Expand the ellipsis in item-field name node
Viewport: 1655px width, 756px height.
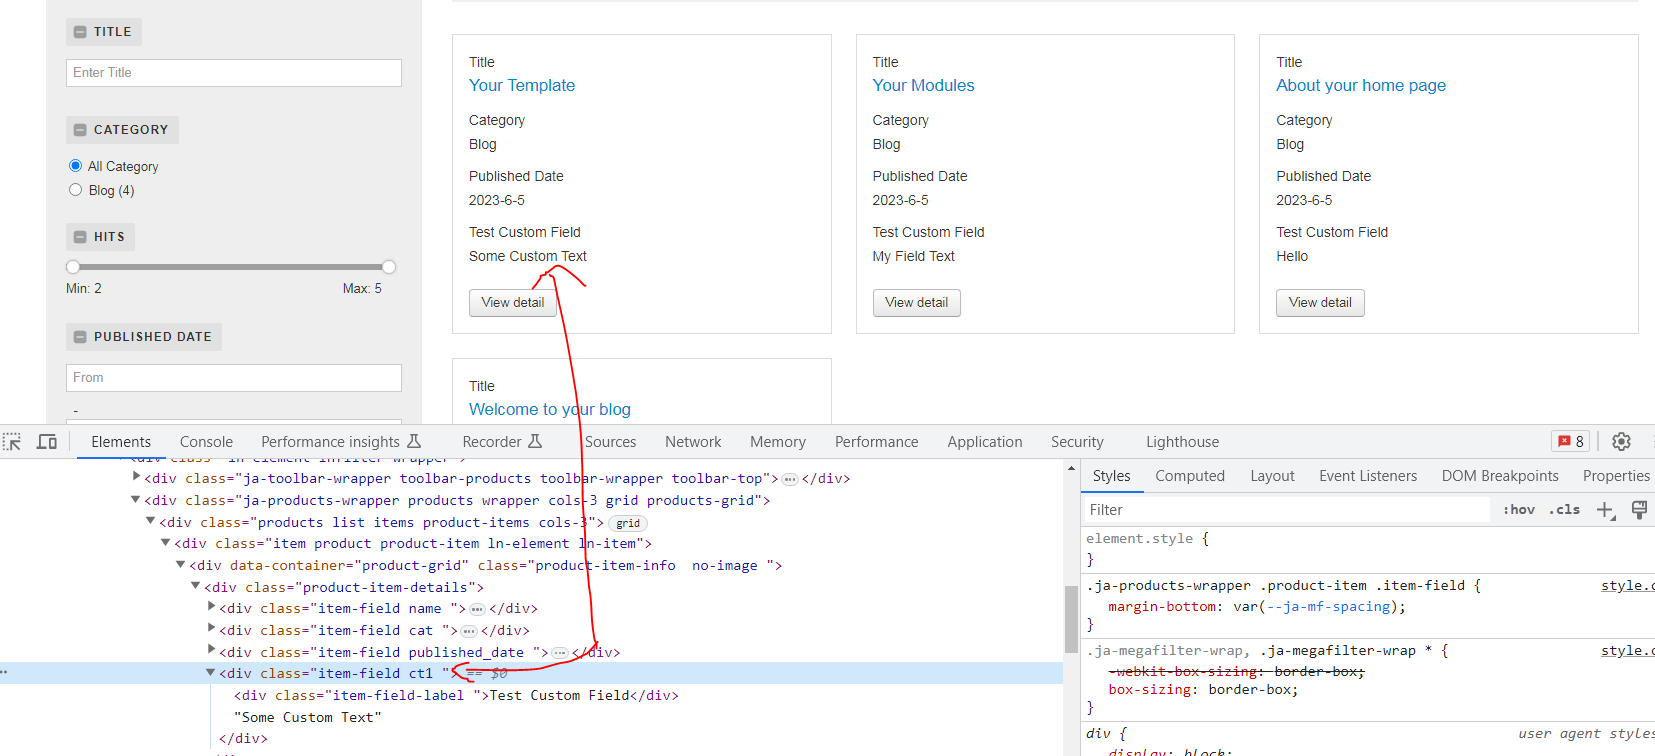(x=477, y=609)
